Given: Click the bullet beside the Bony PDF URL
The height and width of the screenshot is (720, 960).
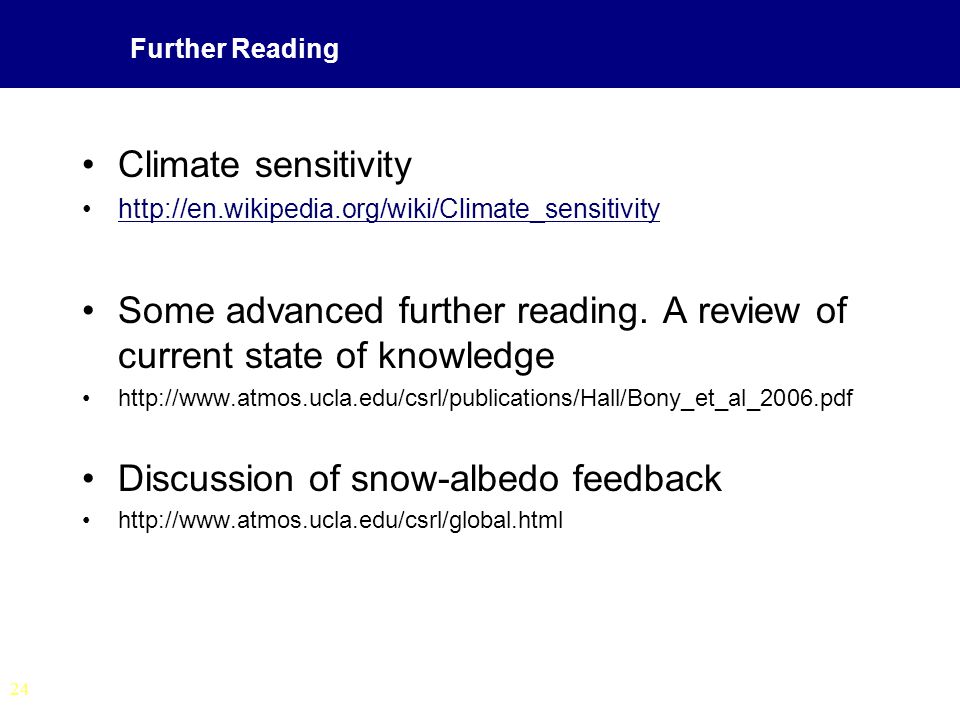Looking at the screenshot, I should tap(86, 399).
